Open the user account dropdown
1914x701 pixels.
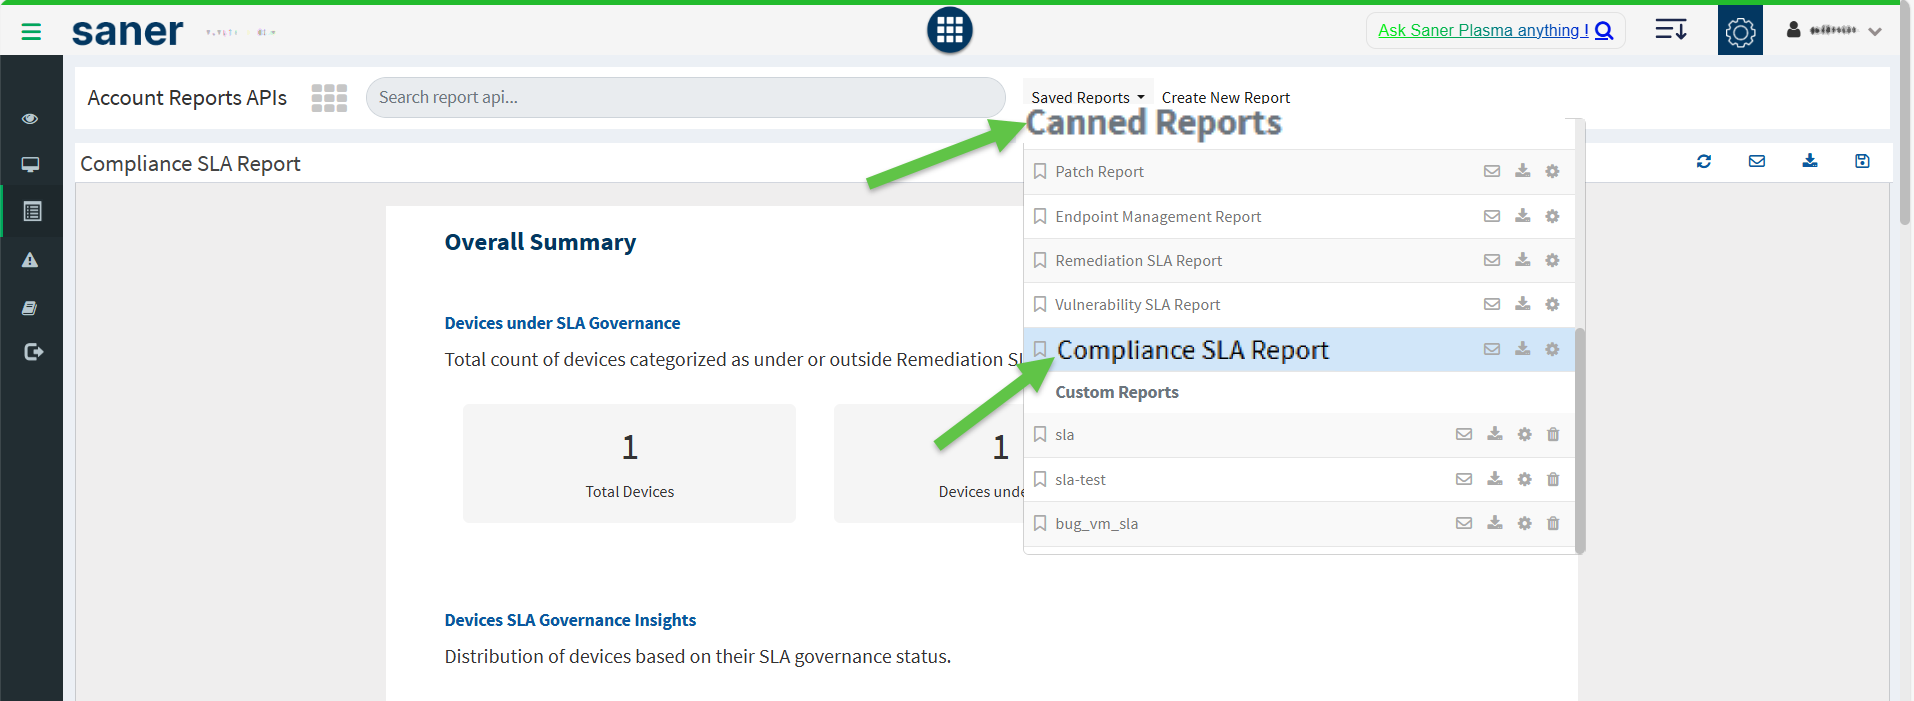pyautogui.click(x=1835, y=31)
